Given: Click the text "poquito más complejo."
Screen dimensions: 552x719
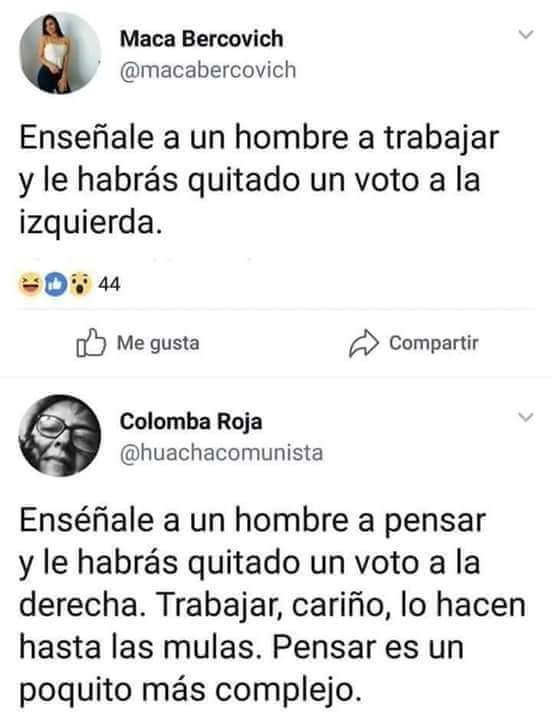Looking at the screenshot, I should [x=187, y=690].
